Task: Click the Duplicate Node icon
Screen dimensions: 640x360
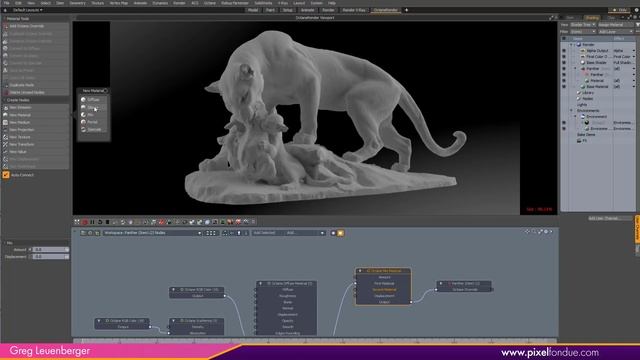Action: (x=5, y=85)
